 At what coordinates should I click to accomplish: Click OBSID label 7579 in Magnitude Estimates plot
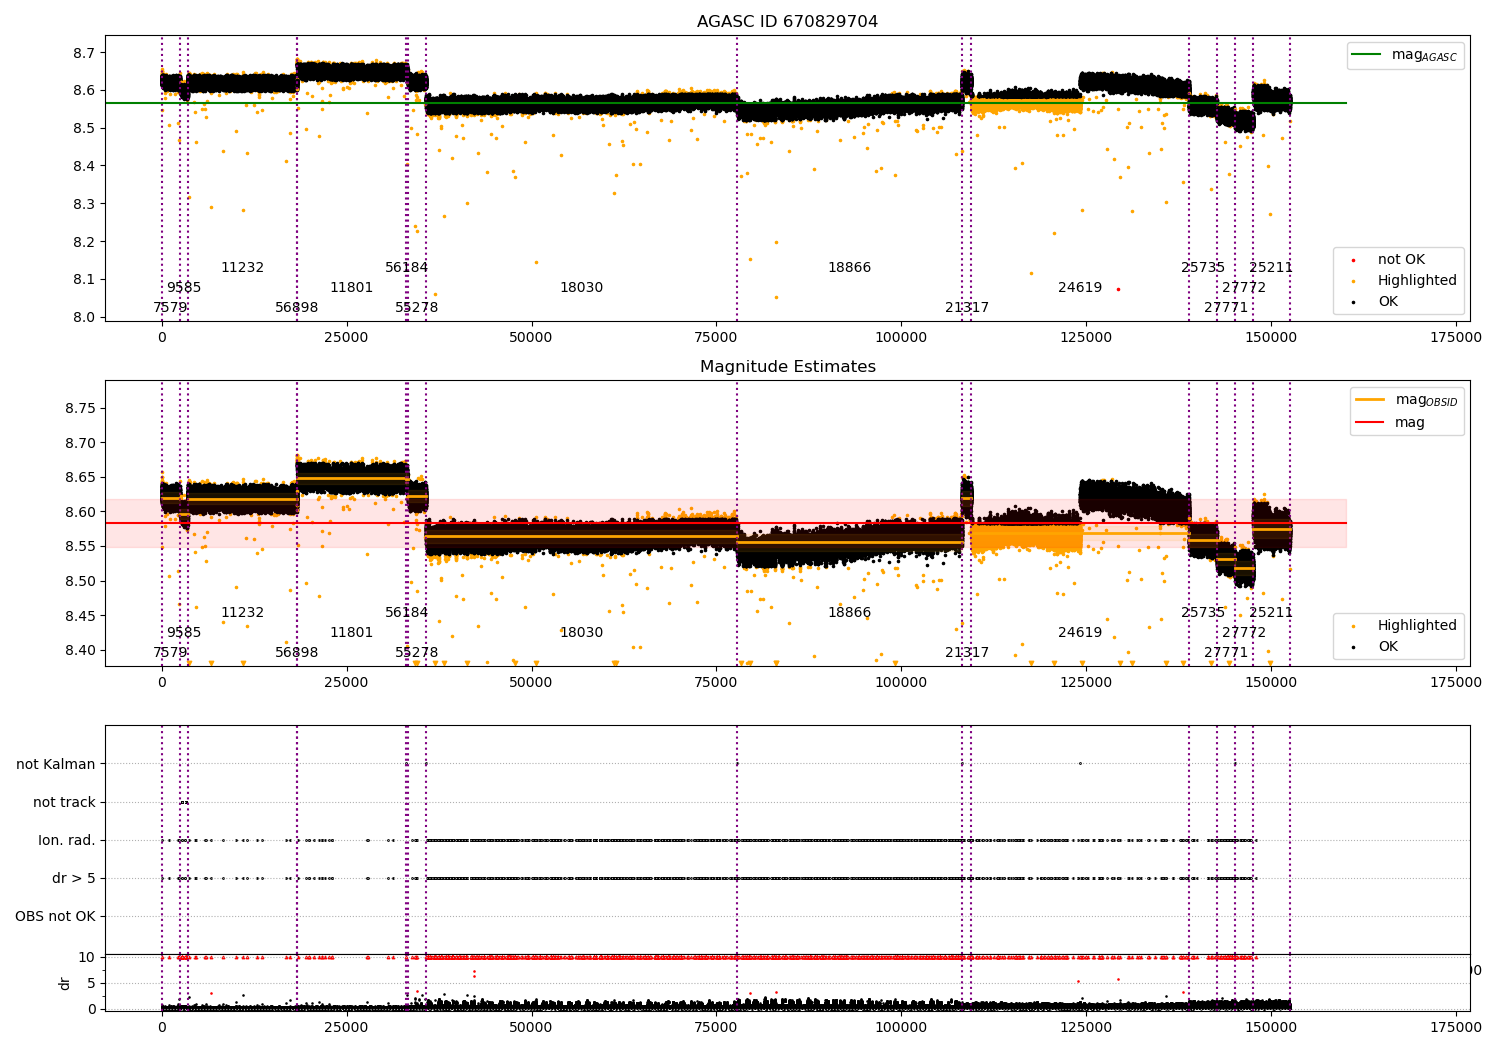(170, 653)
